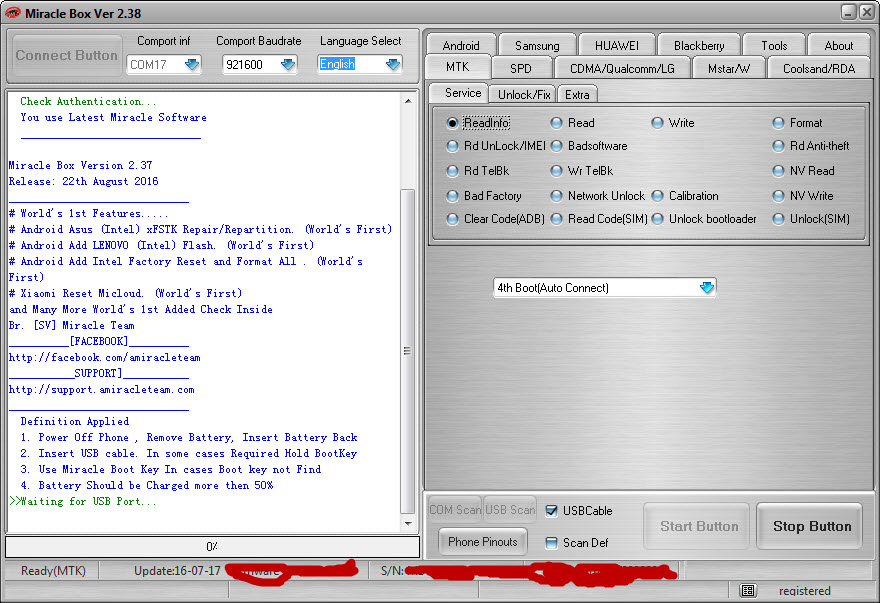
Task: Open the Blackberry tab
Action: pos(699,45)
